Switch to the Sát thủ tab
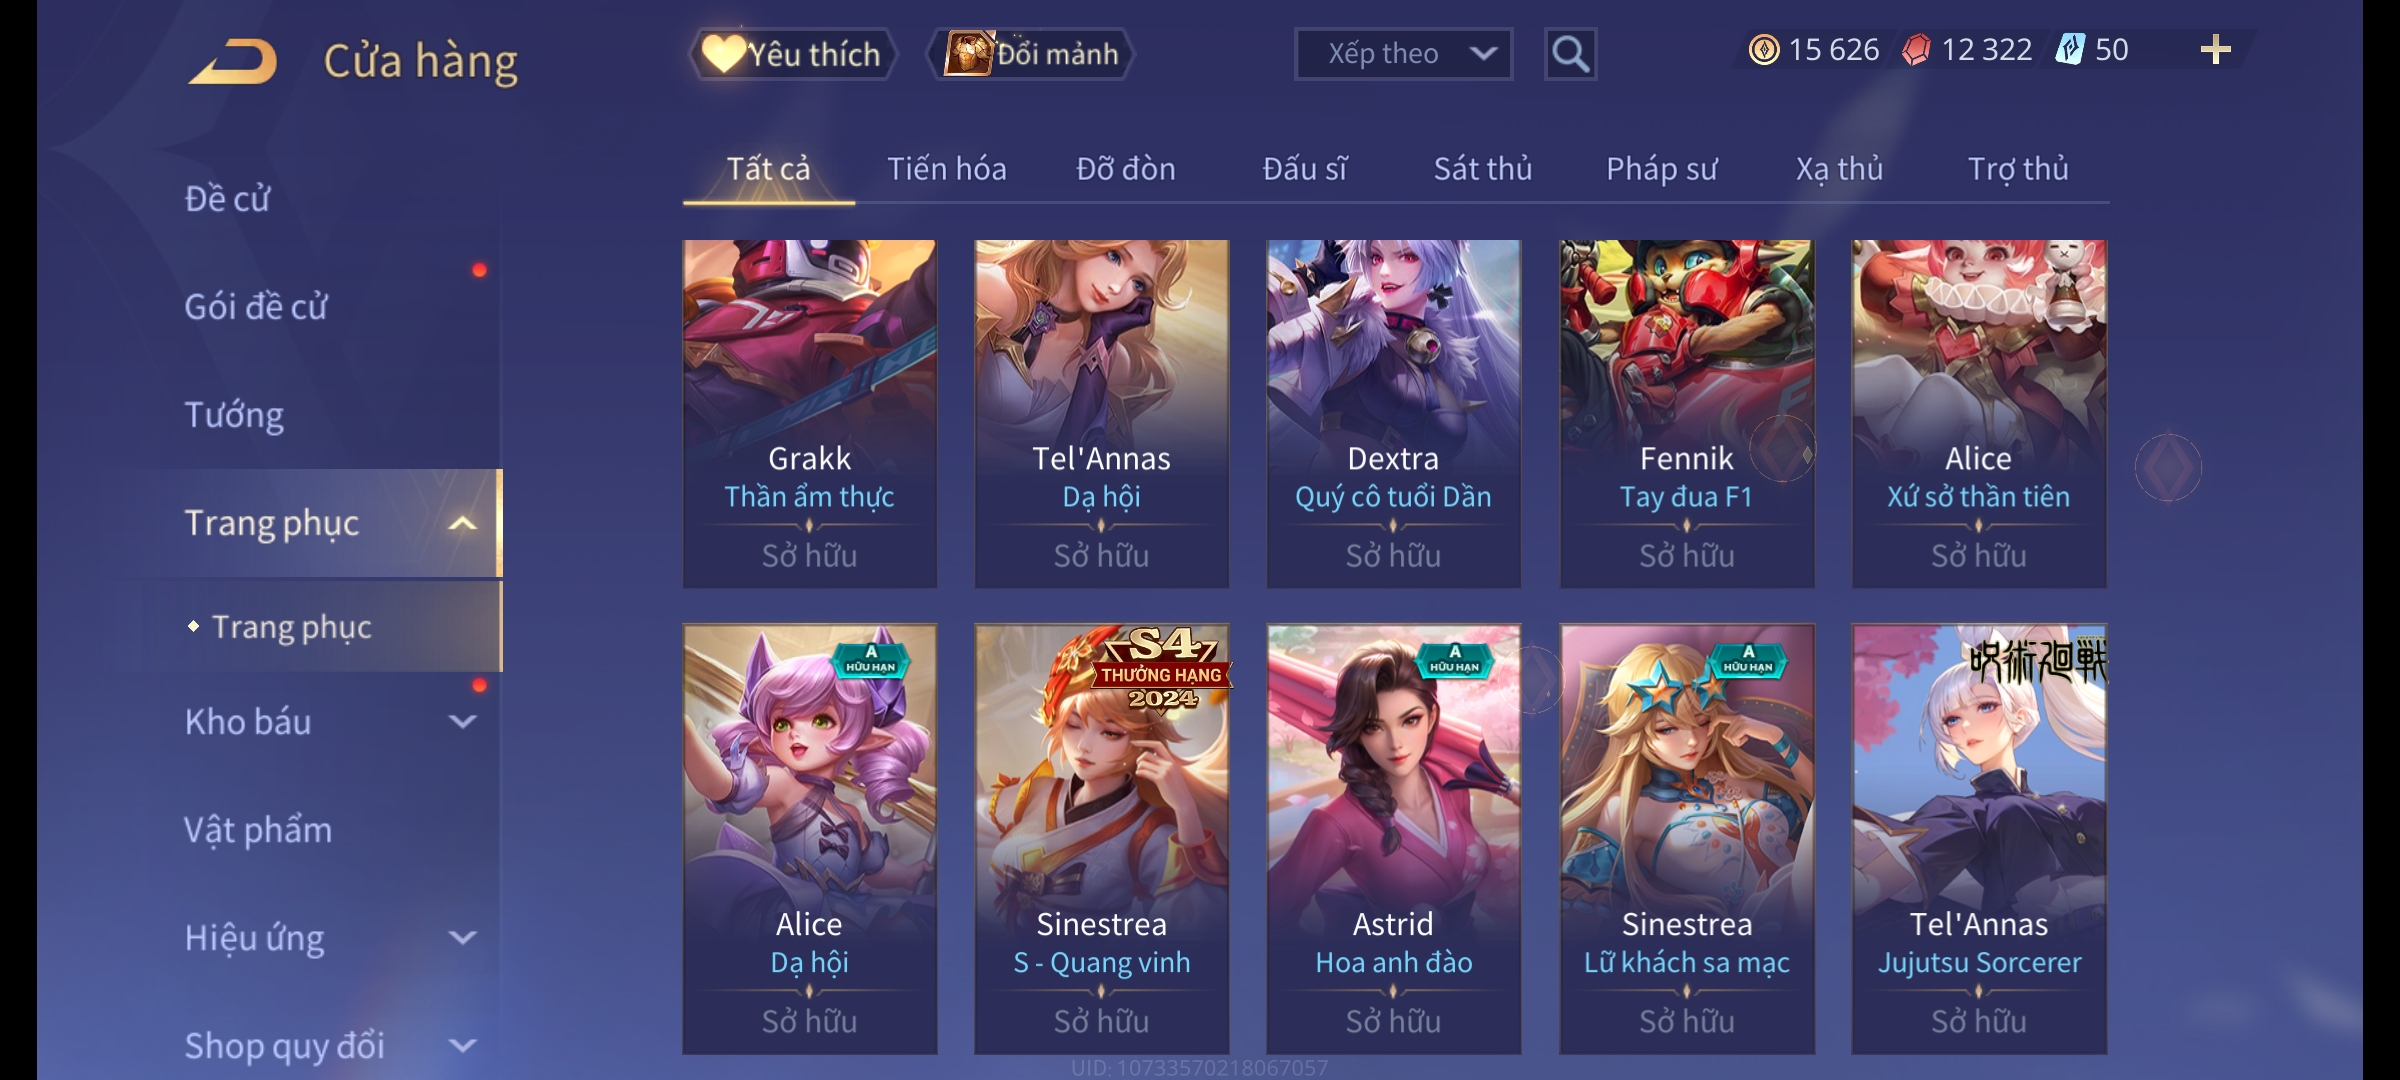2400x1080 pixels. tap(1483, 169)
